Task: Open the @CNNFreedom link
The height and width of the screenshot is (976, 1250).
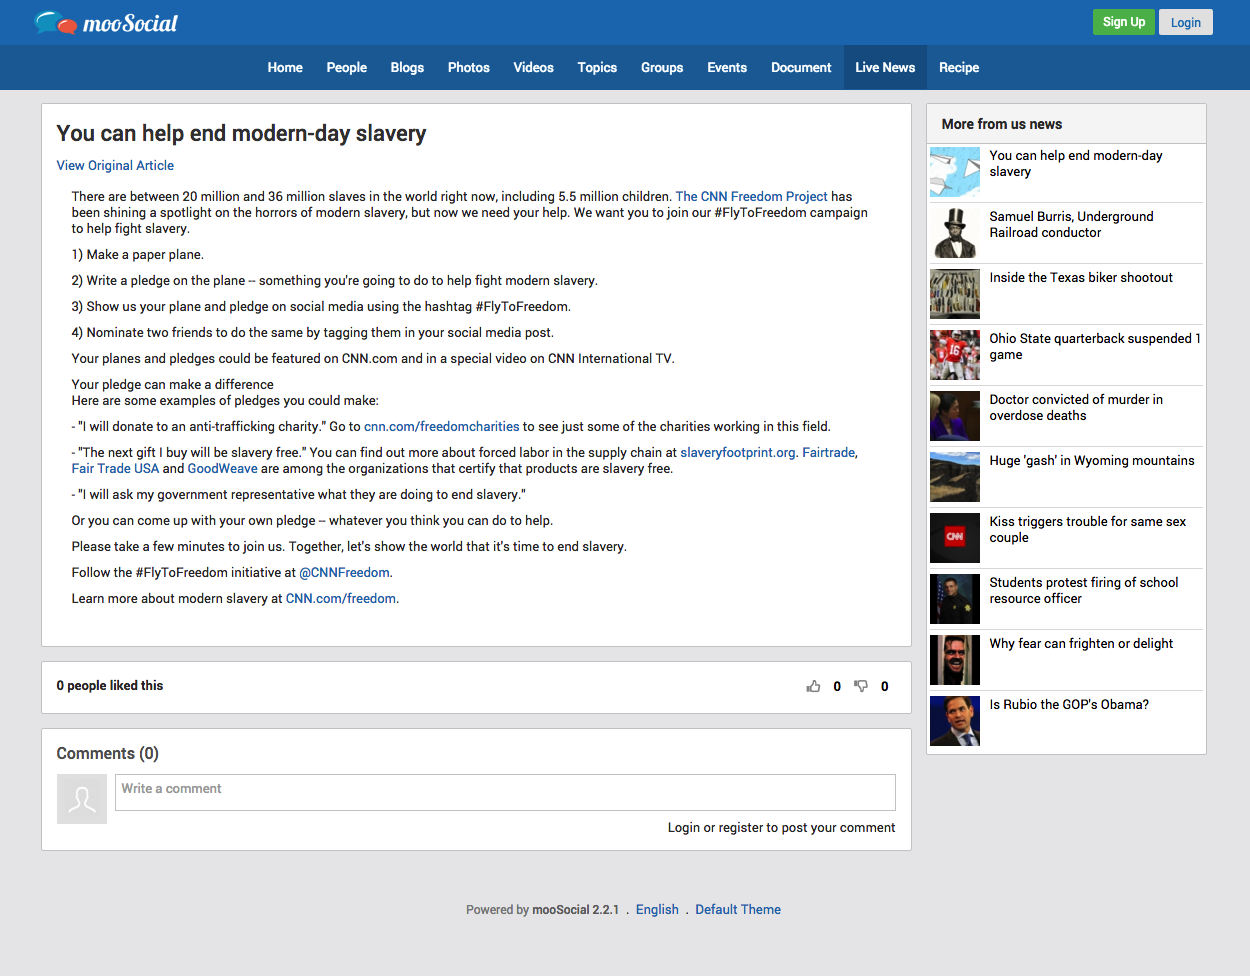Action: (345, 572)
